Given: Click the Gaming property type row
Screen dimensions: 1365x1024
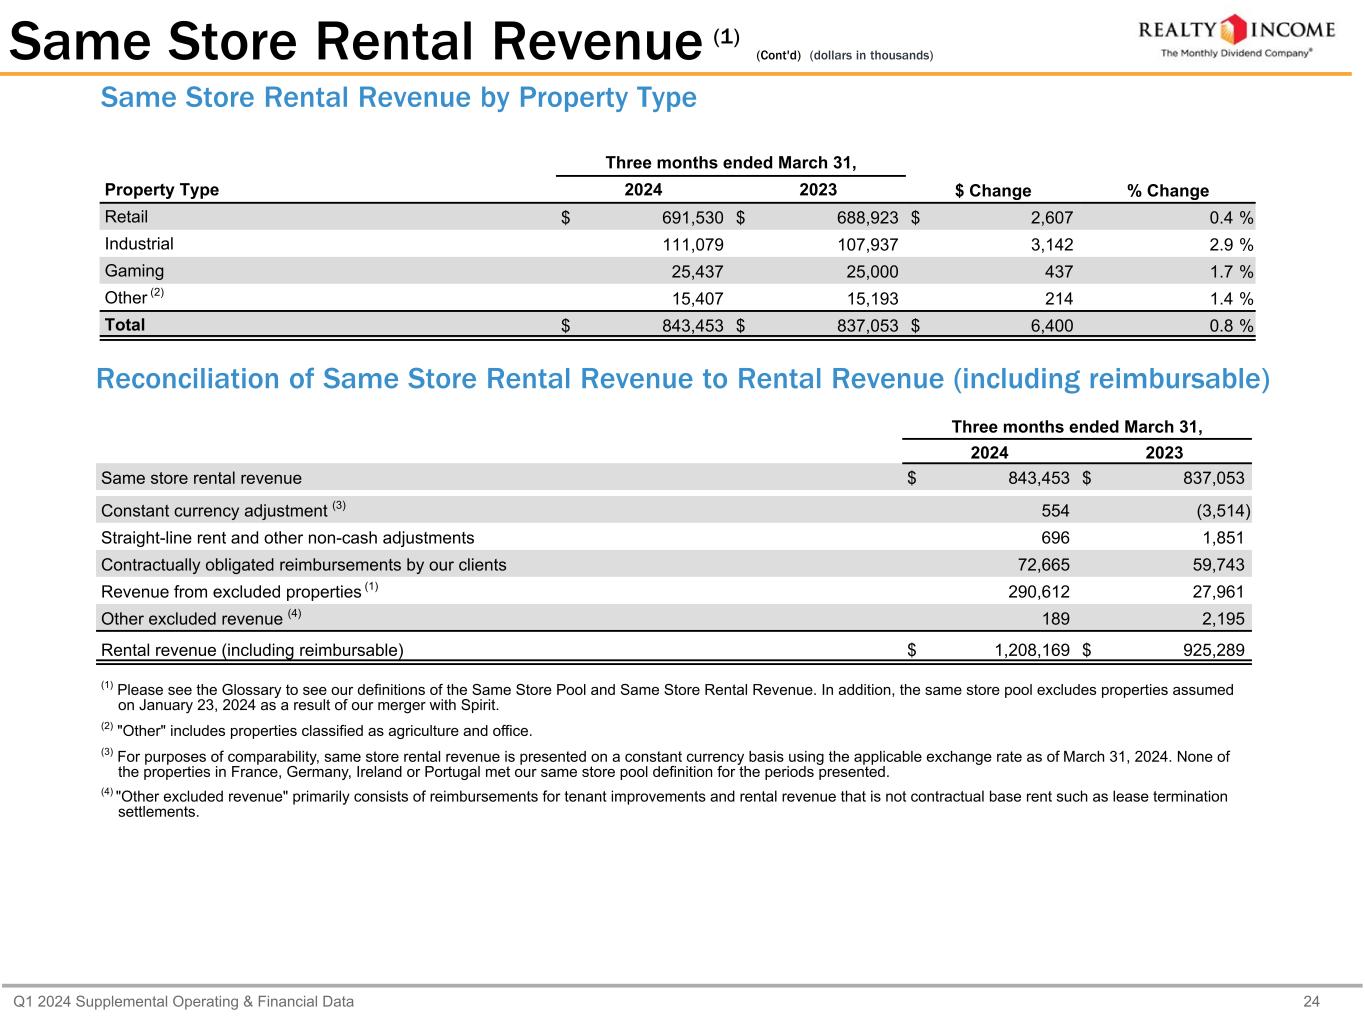Looking at the screenshot, I should pyautogui.click(x=134, y=271).
